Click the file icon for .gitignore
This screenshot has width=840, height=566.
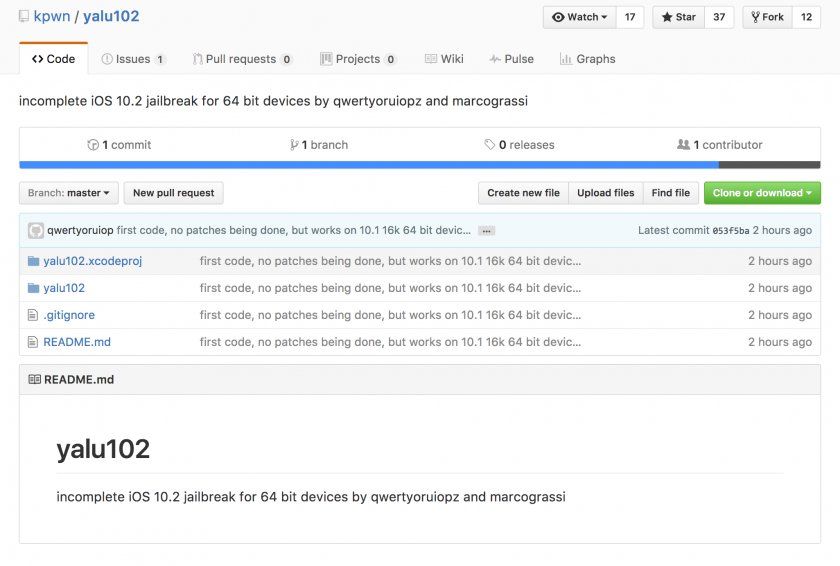coord(33,315)
